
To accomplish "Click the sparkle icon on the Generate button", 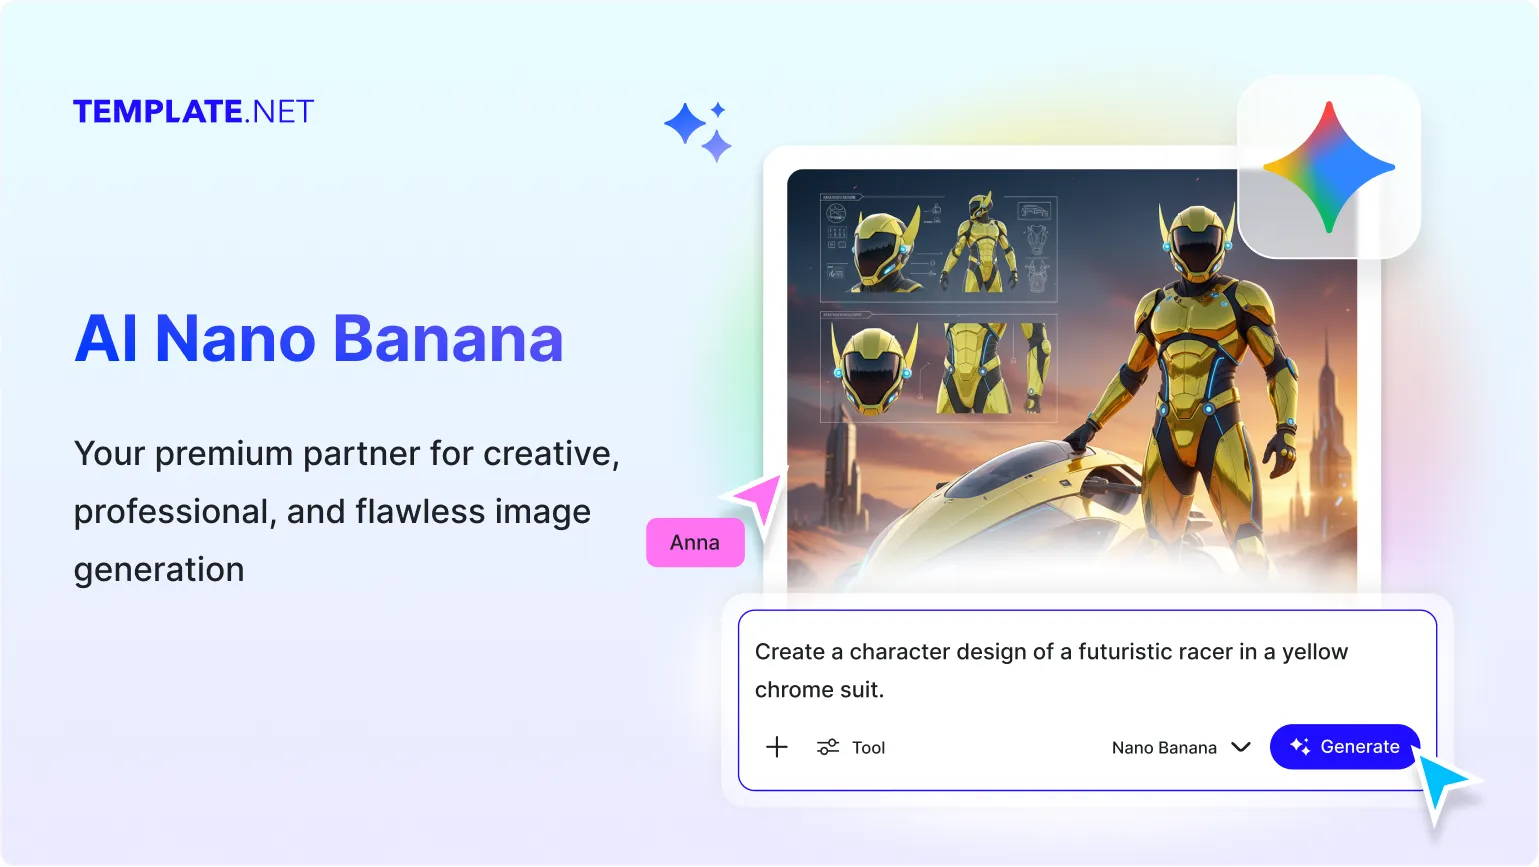I will [x=1299, y=746].
